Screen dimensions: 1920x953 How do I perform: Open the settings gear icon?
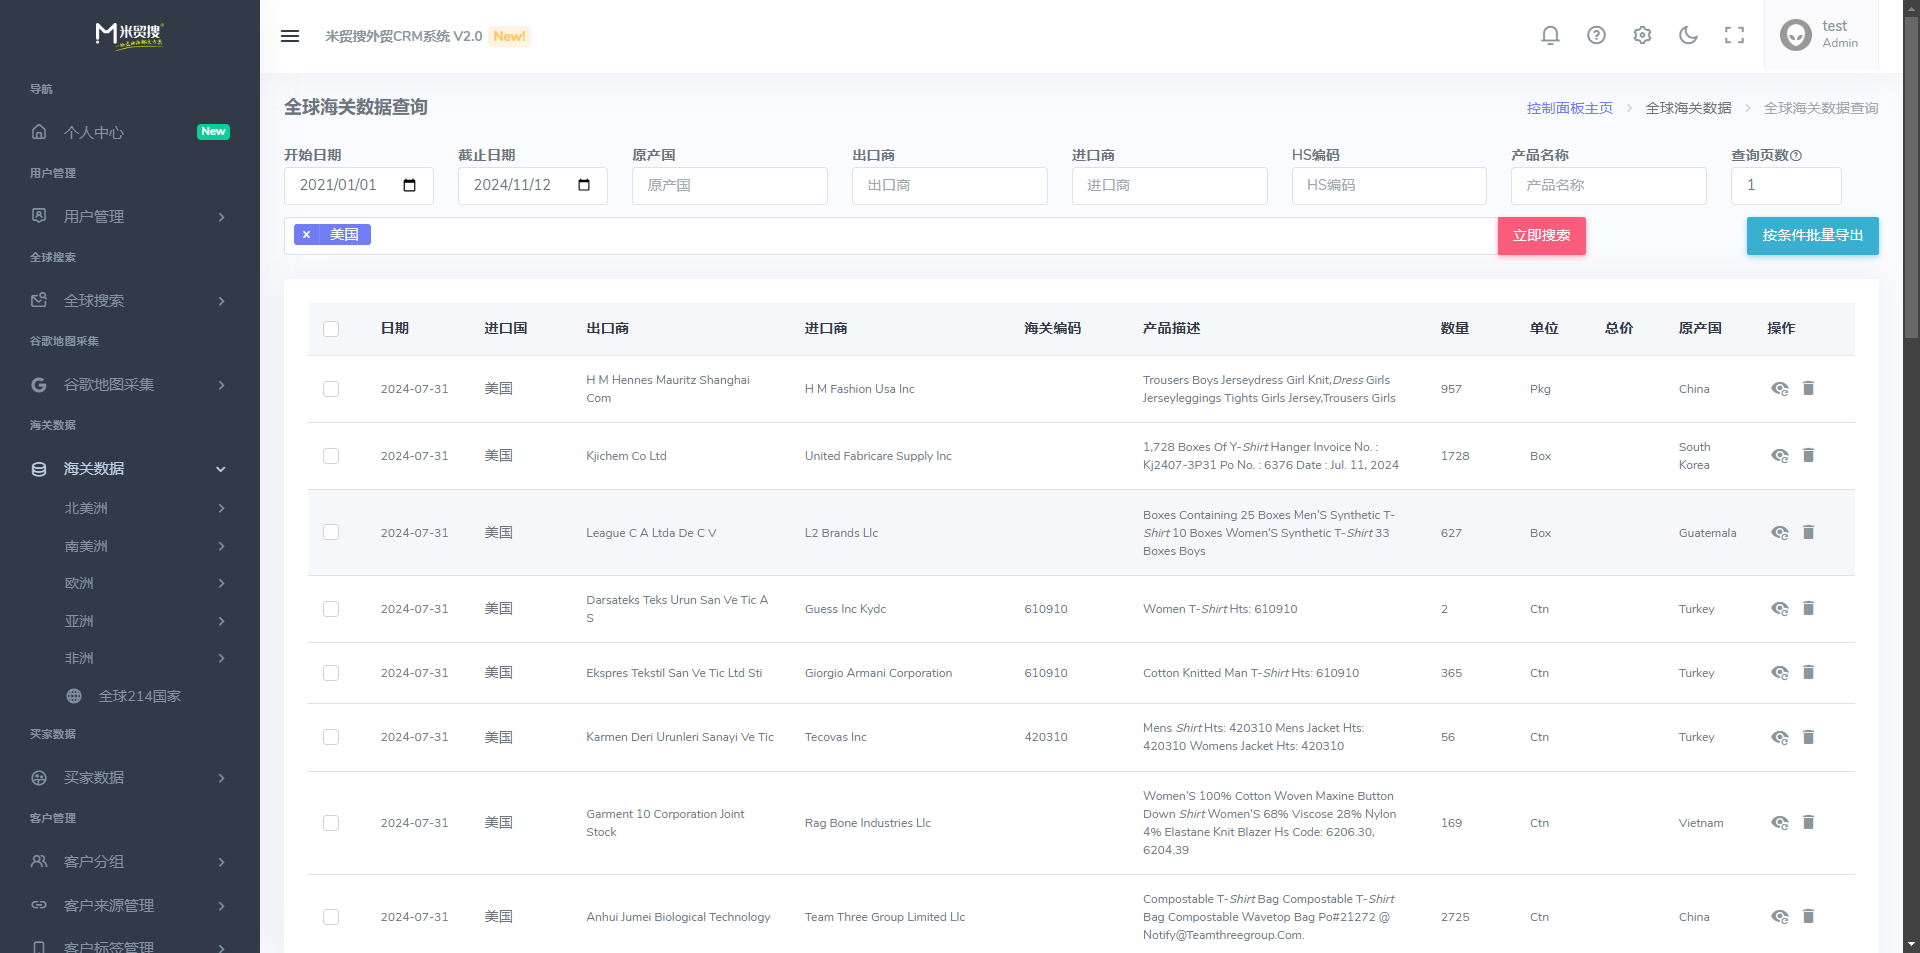pos(1642,36)
